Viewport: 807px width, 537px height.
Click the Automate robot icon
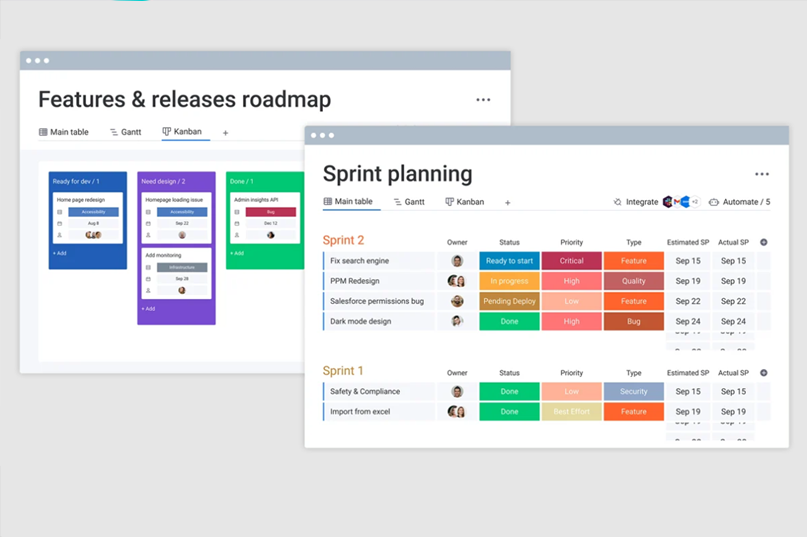714,202
